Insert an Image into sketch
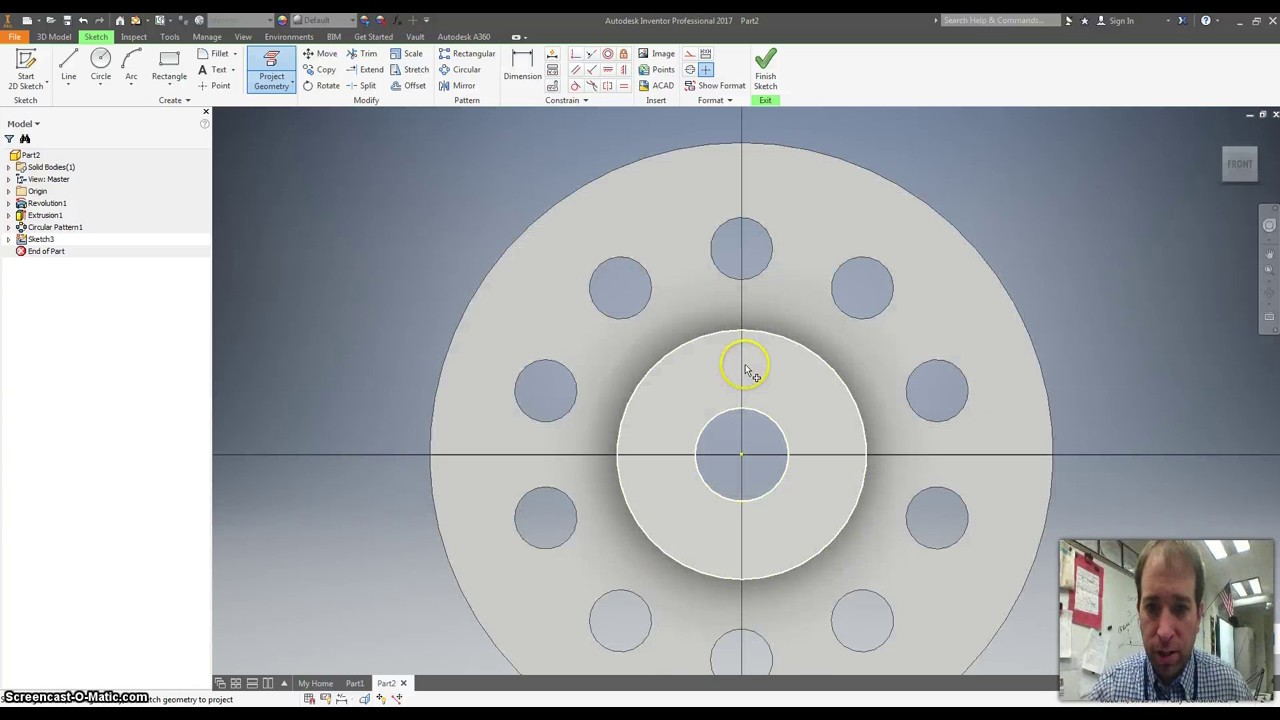The height and width of the screenshot is (720, 1280). (656, 53)
